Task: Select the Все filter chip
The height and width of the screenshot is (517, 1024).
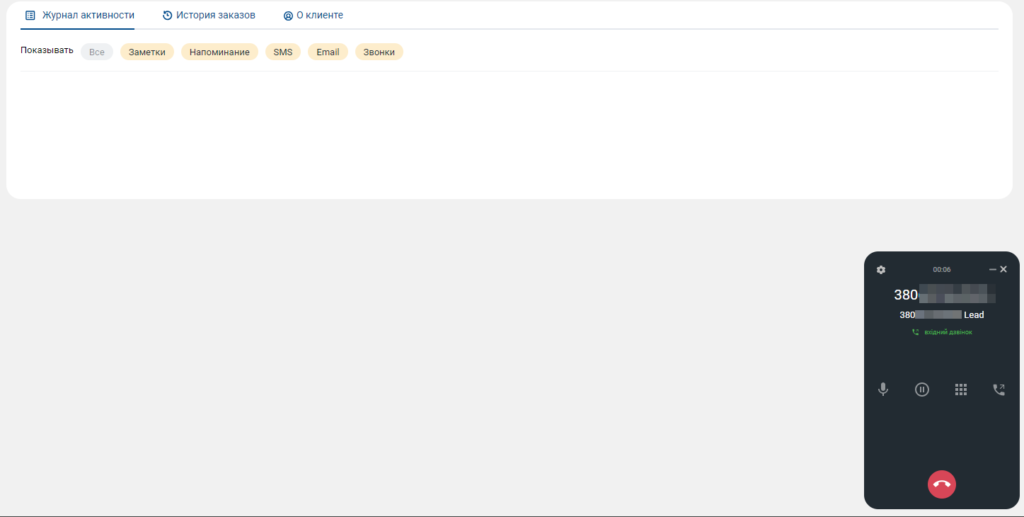Action: tap(97, 52)
